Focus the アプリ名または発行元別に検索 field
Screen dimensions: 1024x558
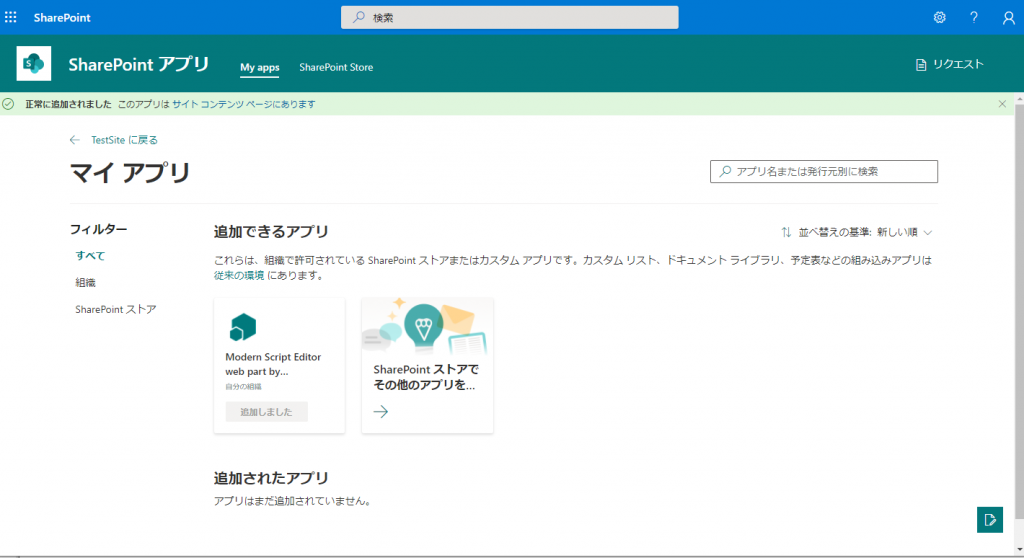pyautogui.click(x=824, y=171)
